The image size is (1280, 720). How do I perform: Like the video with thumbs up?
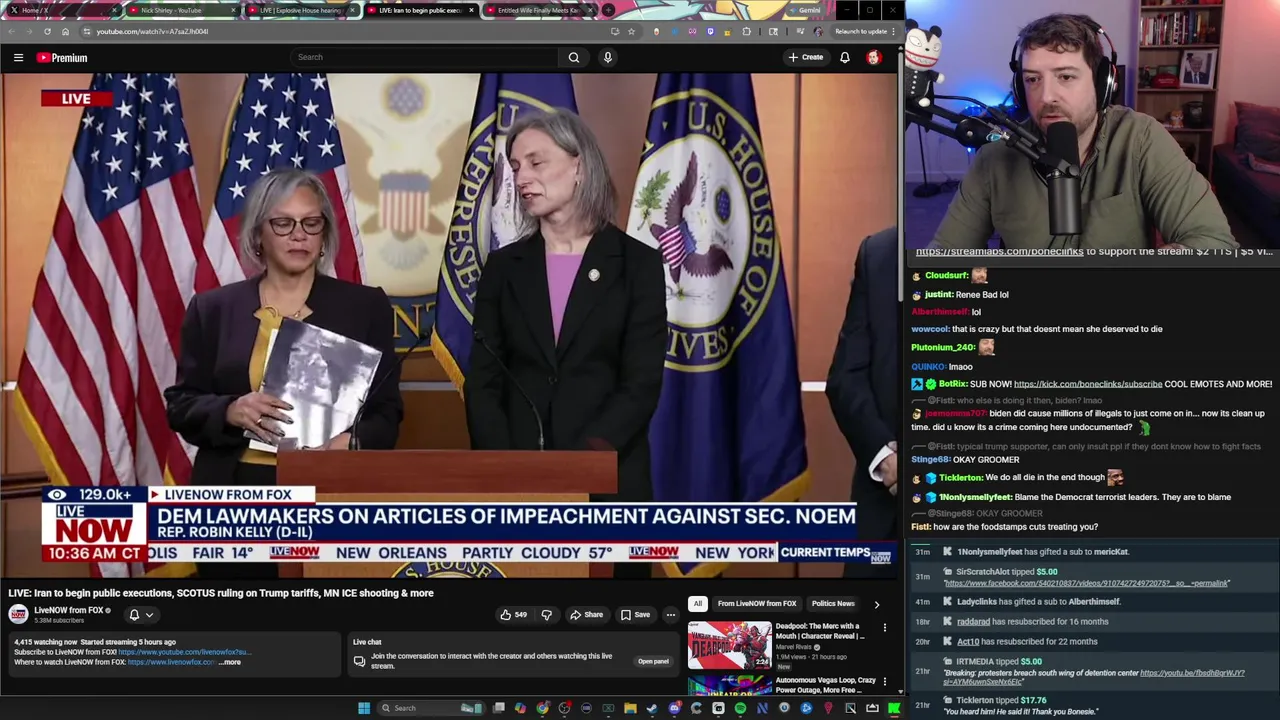514,615
